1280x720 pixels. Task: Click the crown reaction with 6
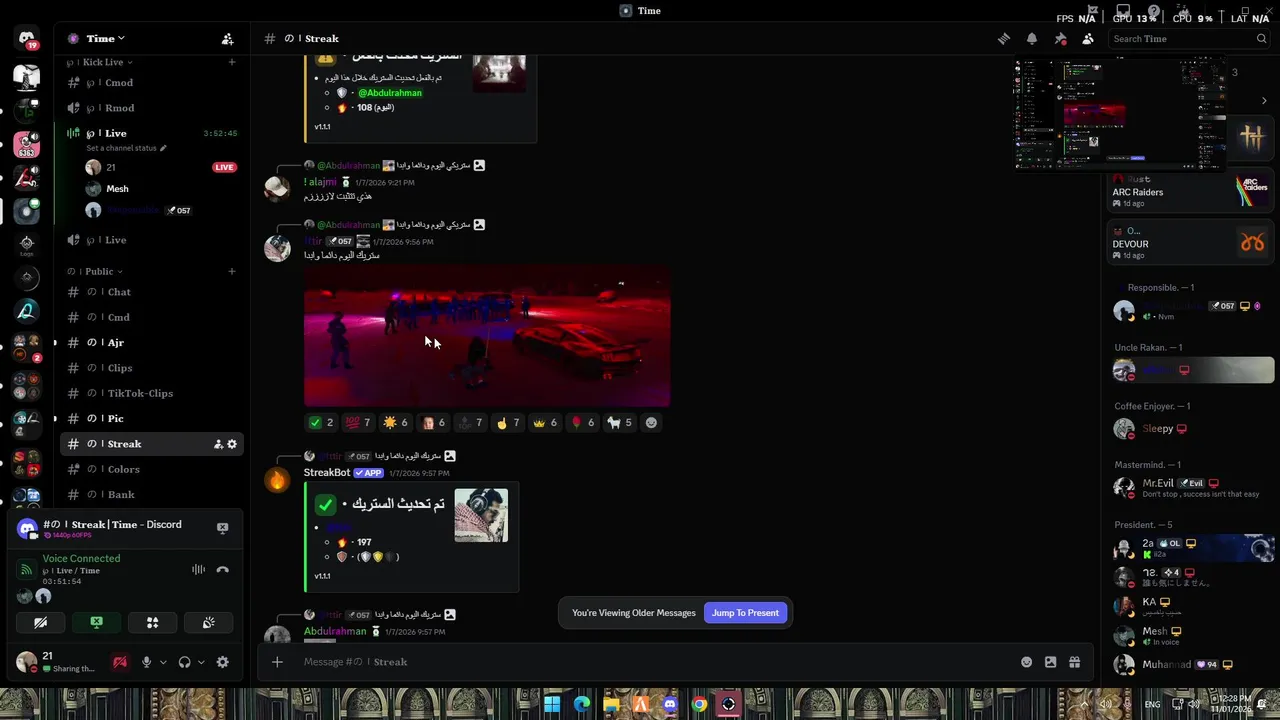pyautogui.click(x=545, y=423)
